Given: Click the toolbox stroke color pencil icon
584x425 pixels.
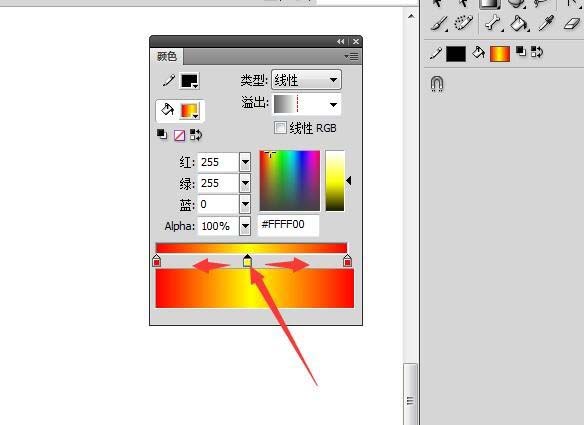Looking at the screenshot, I should [435, 53].
